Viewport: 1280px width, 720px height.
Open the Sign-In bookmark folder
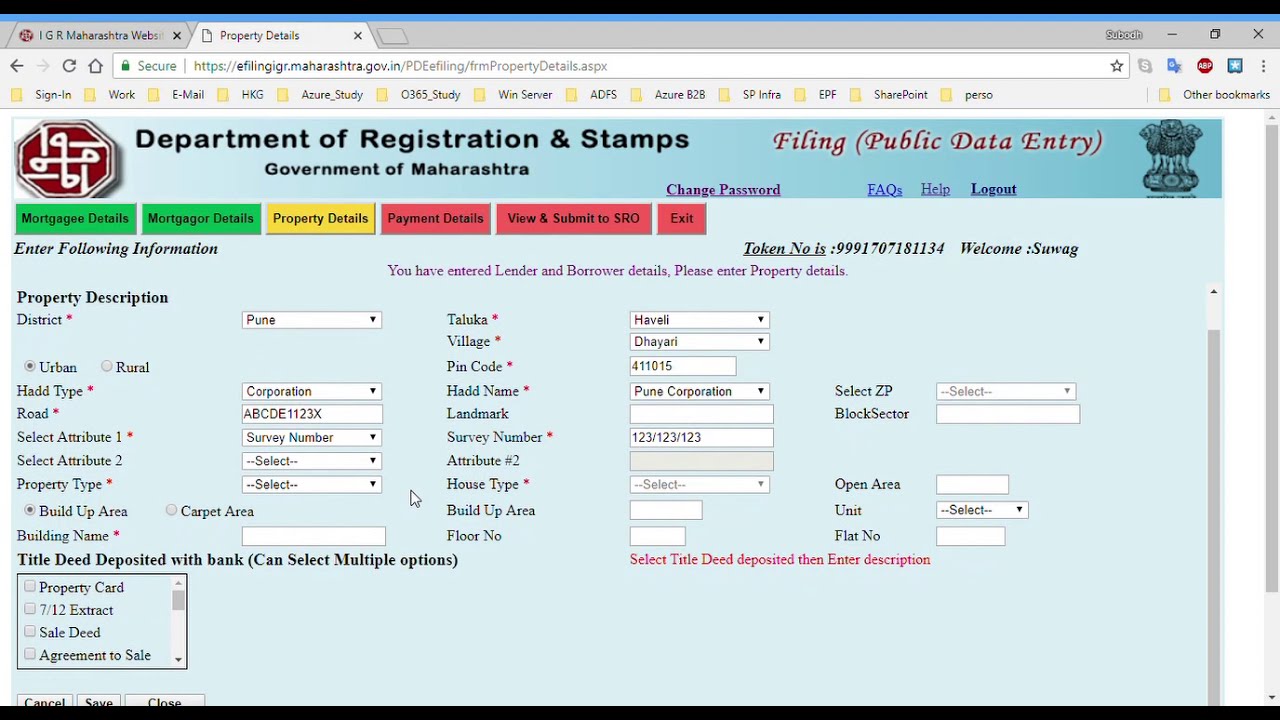pyautogui.click(x=43, y=95)
